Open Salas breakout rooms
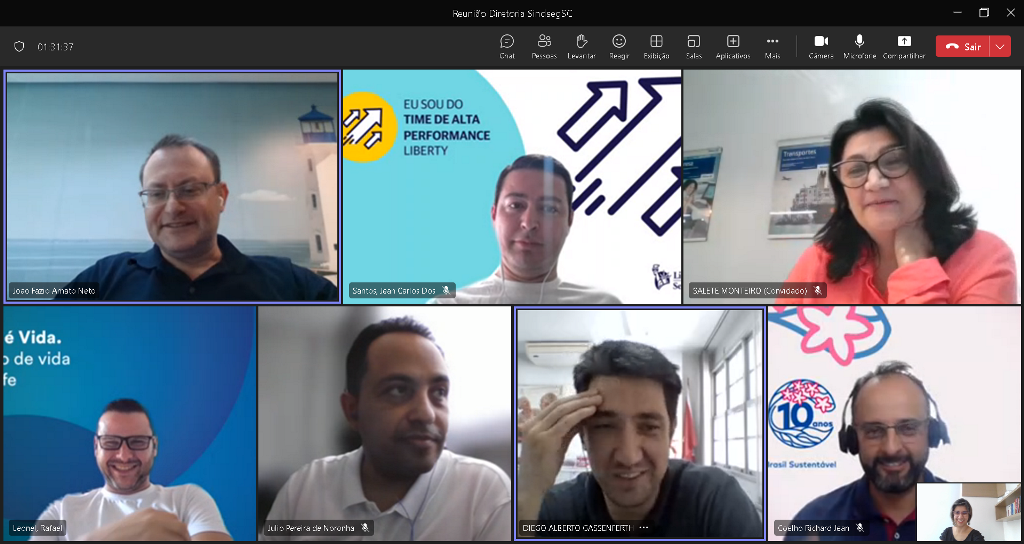Image resolution: width=1024 pixels, height=544 pixels. 694,46
